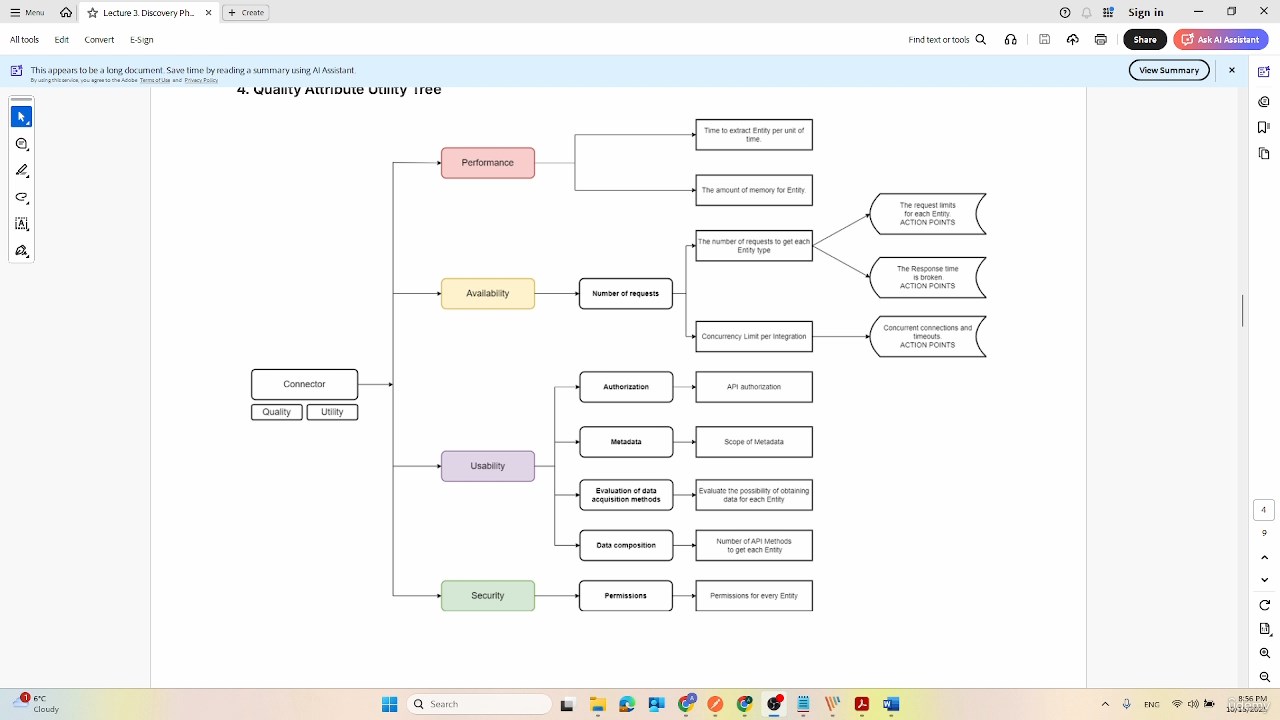Screen dimensions: 1280x720
Task: Click the print icon
Action: [x=1100, y=40]
